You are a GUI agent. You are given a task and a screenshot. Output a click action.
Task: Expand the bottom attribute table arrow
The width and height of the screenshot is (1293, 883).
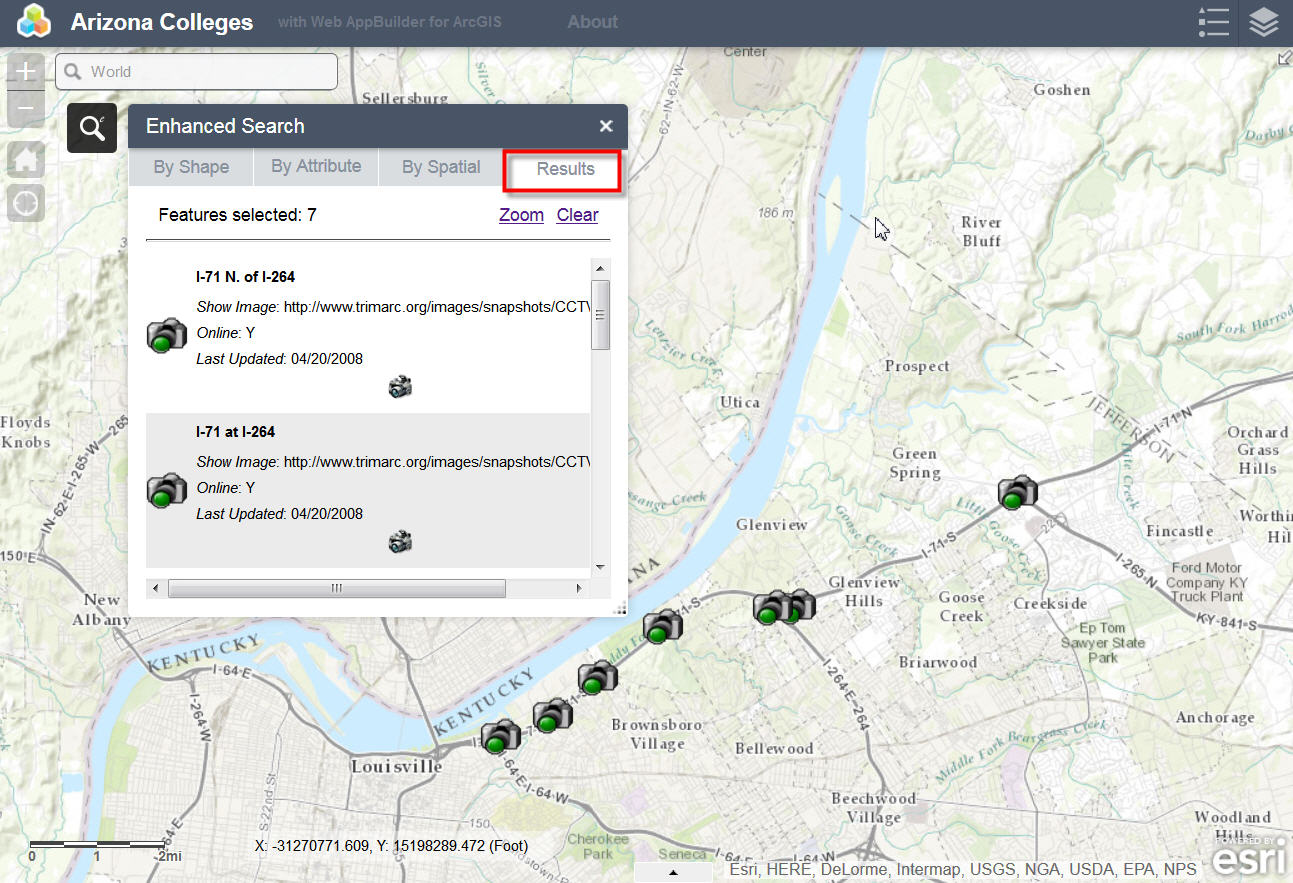pos(674,872)
